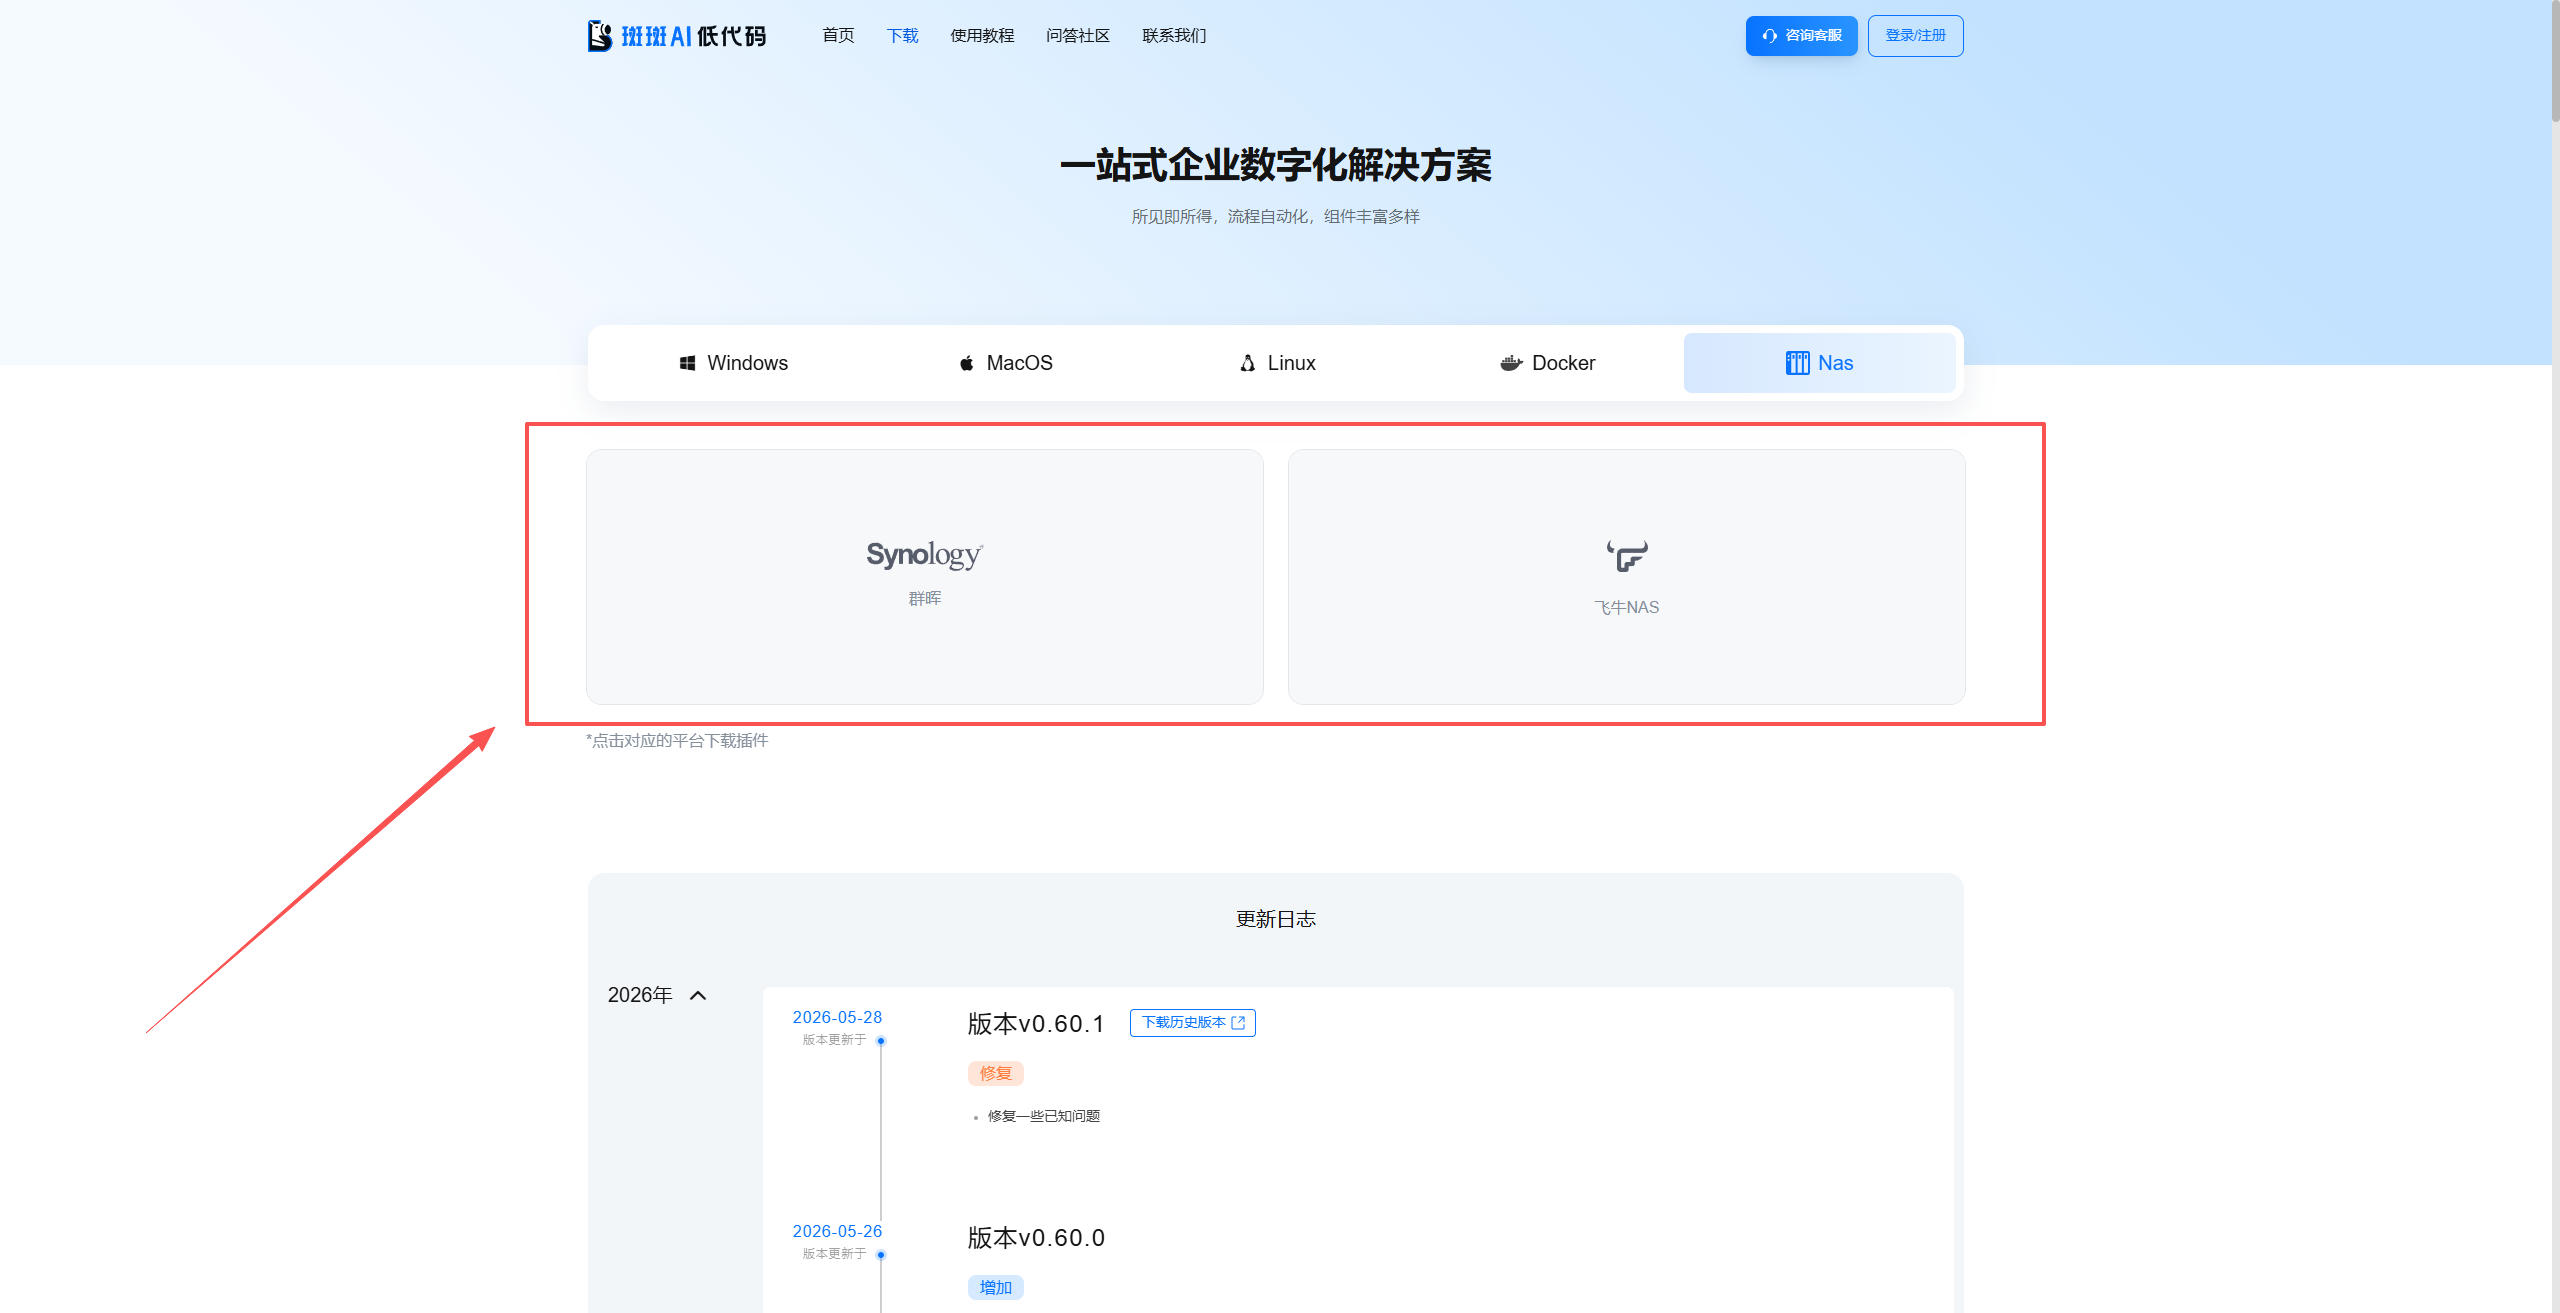Open the Synology 群晖 download card
The image size is (2560, 1313).
[925, 577]
